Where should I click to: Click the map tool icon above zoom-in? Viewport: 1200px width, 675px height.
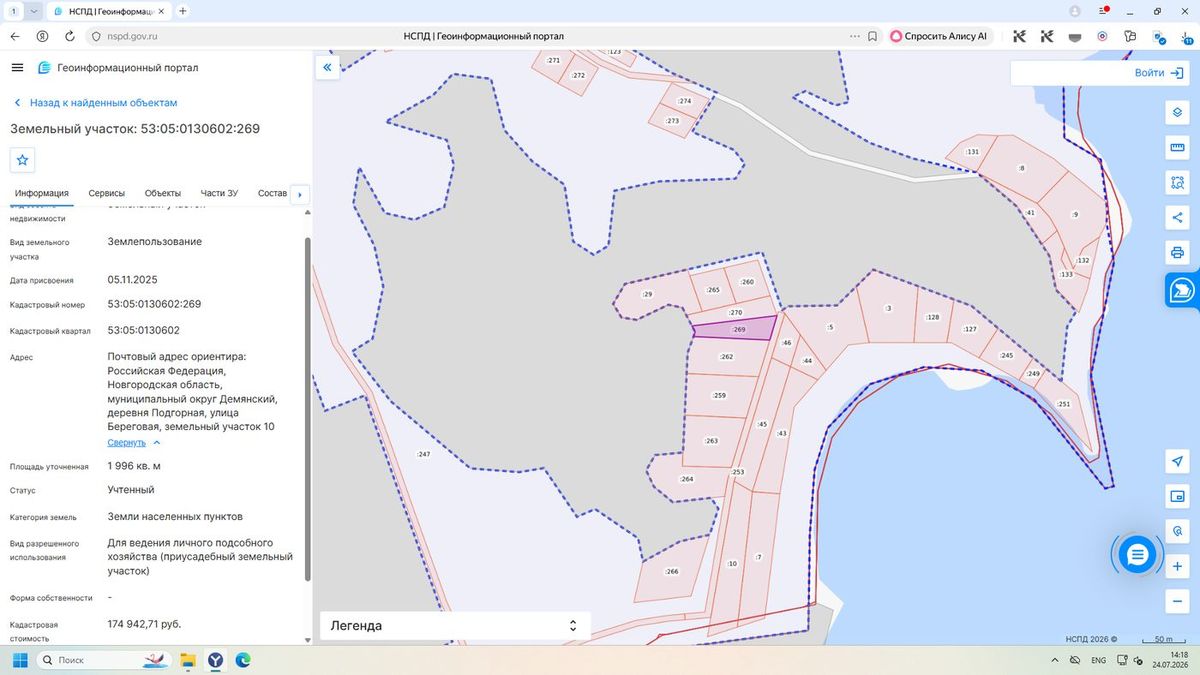click(1178, 531)
